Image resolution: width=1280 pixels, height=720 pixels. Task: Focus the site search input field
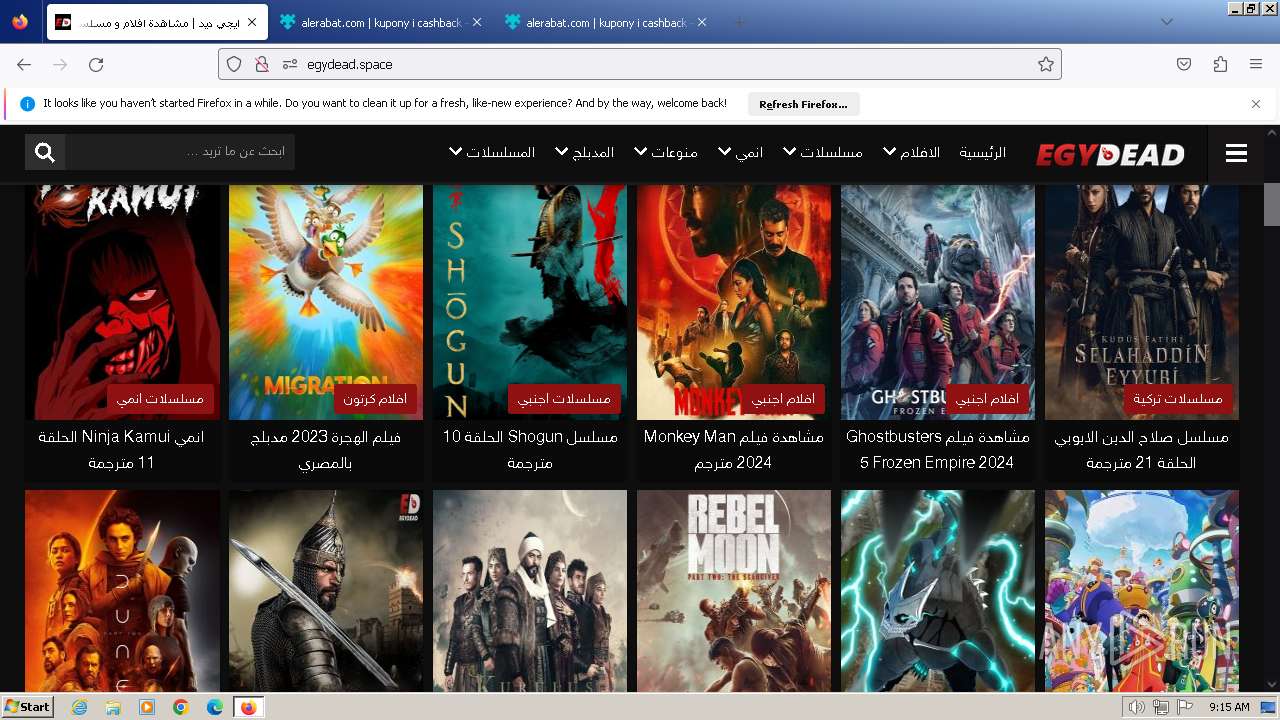[180, 152]
